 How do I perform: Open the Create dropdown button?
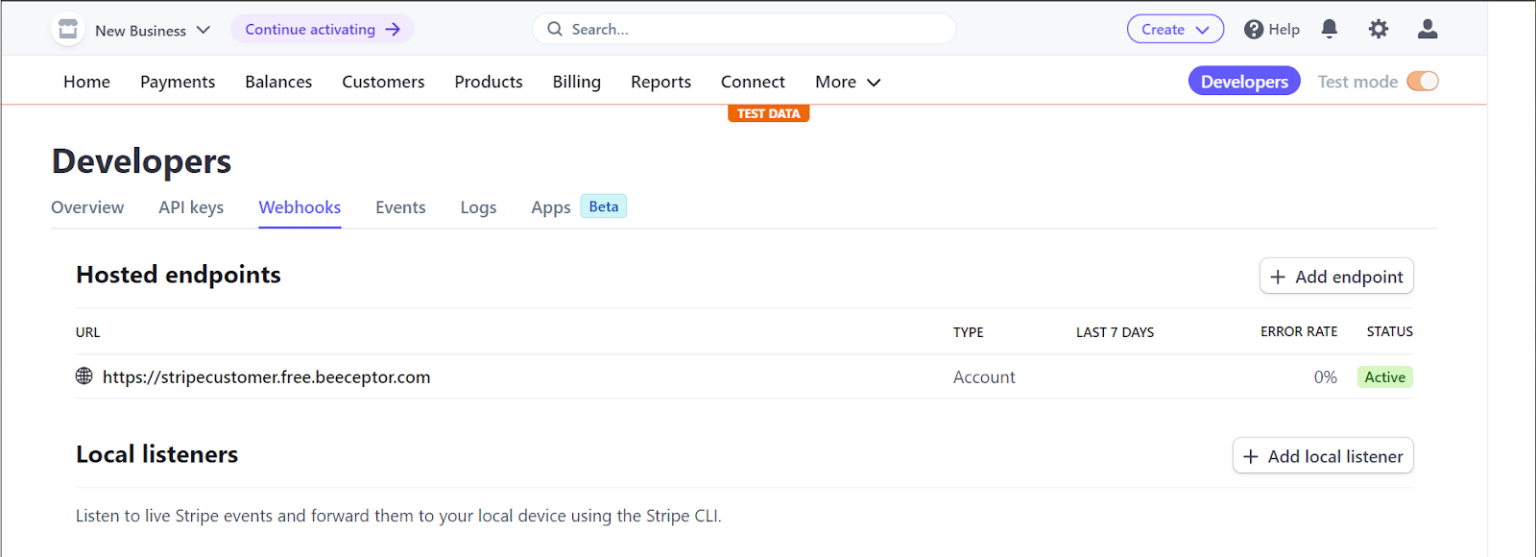1175,29
